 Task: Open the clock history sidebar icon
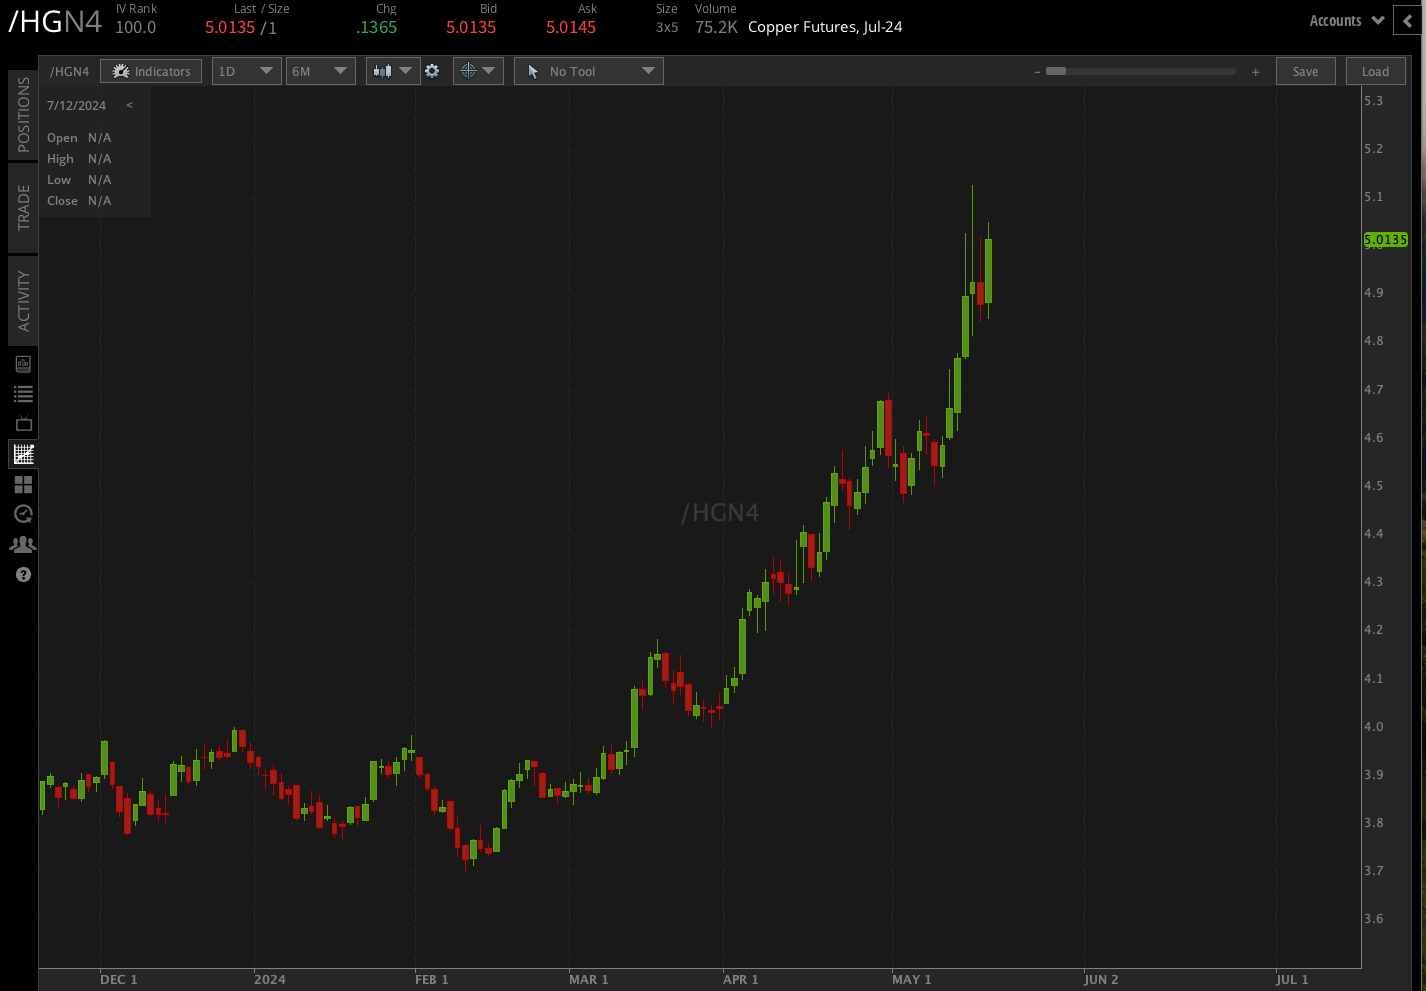click(x=23, y=514)
